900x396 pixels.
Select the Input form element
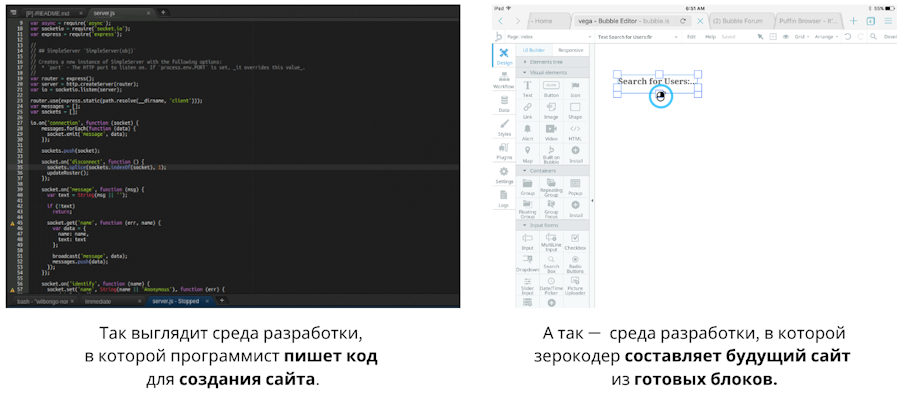pyautogui.click(x=527, y=242)
